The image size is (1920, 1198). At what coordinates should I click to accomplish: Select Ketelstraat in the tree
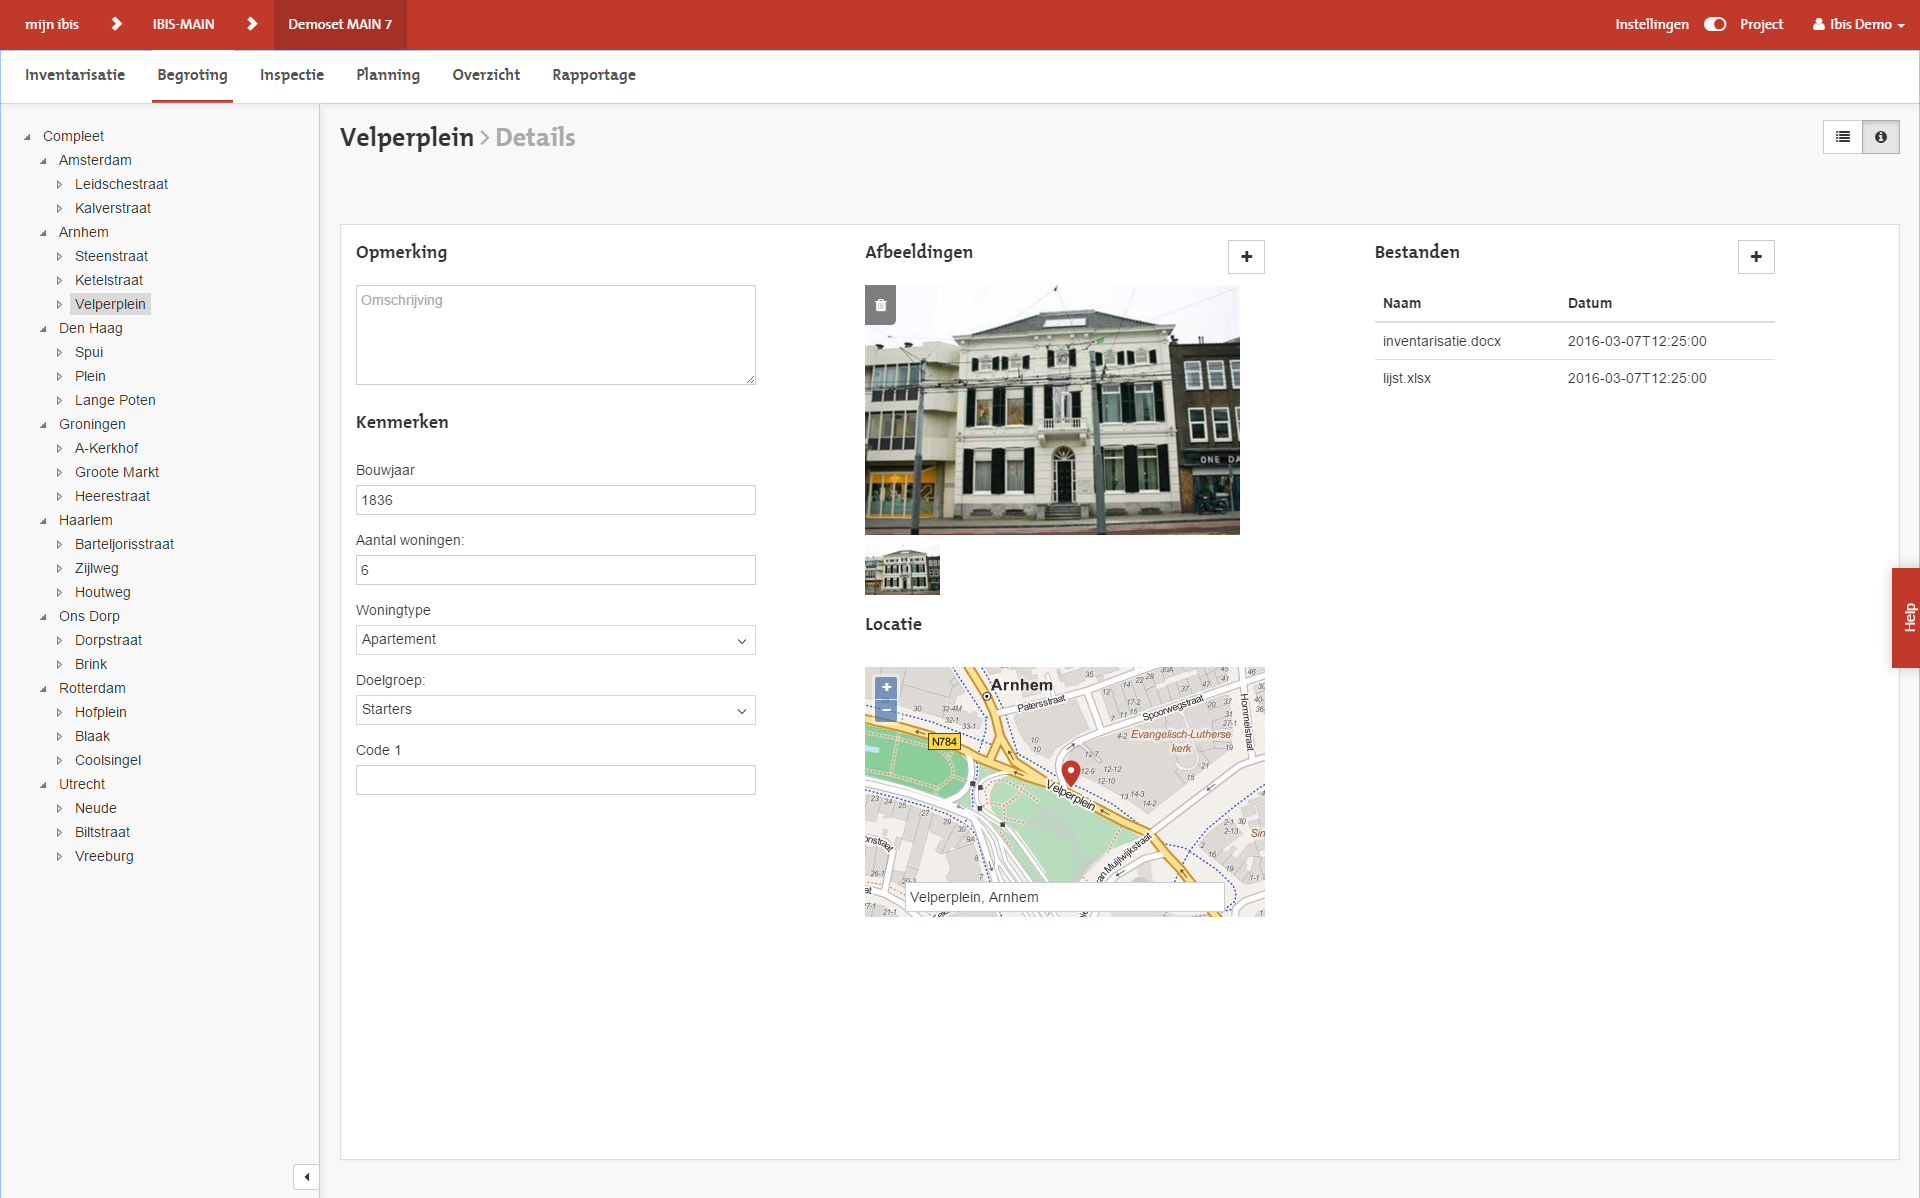(x=109, y=280)
